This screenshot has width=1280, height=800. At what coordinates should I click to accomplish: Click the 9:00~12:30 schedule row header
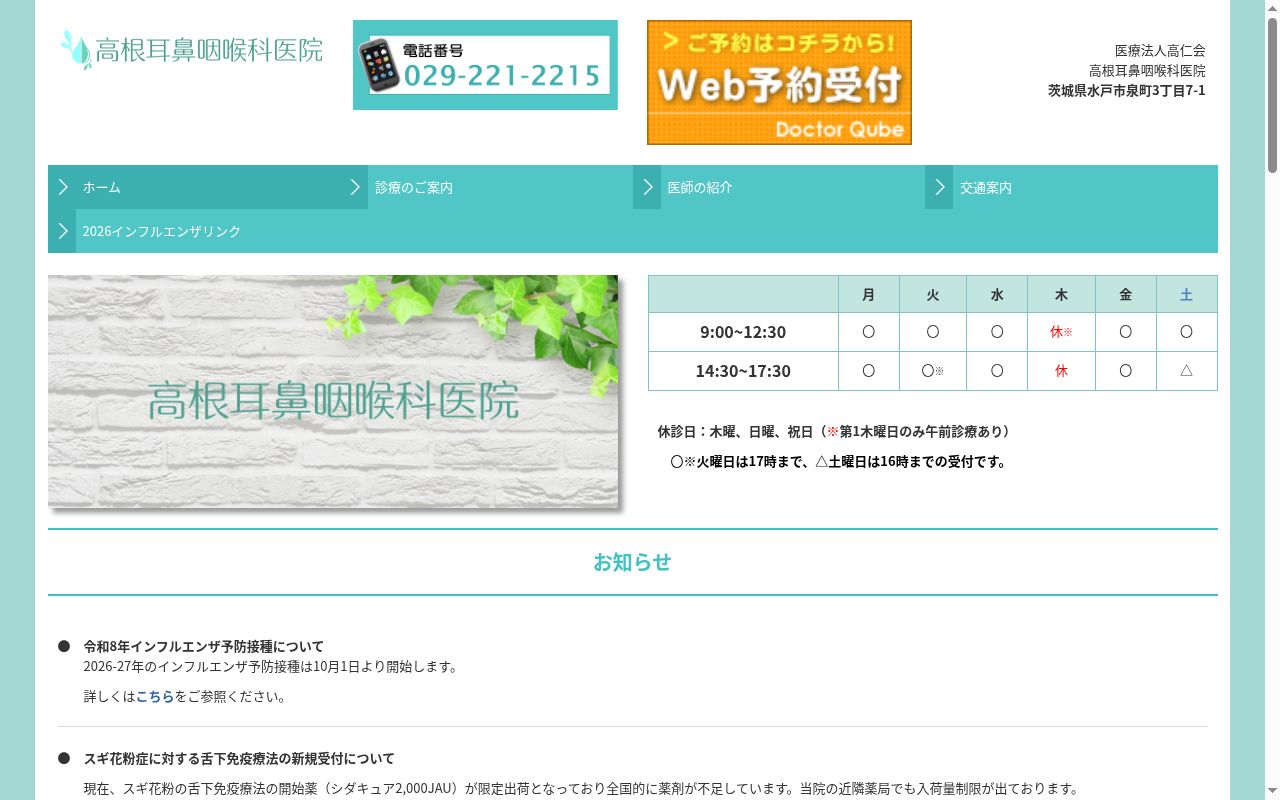[743, 332]
